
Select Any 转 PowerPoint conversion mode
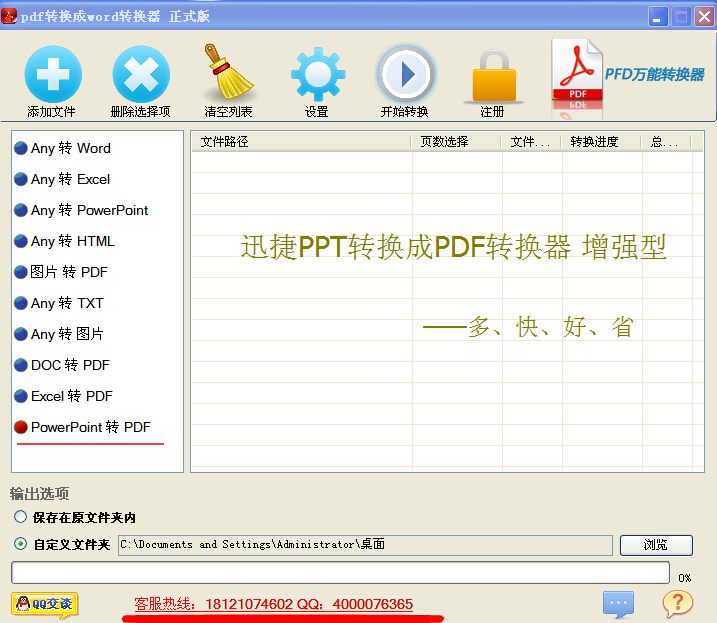click(81, 210)
